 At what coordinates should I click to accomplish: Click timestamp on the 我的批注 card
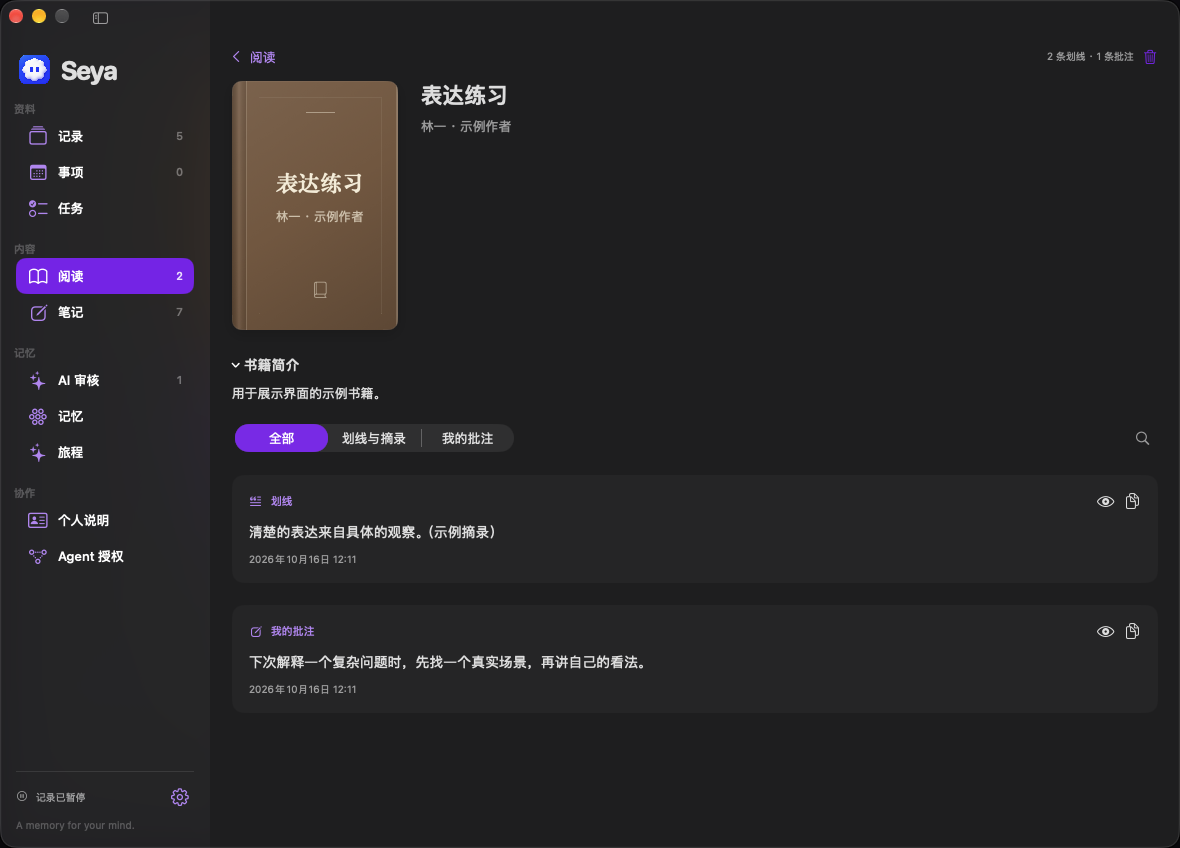pos(303,689)
